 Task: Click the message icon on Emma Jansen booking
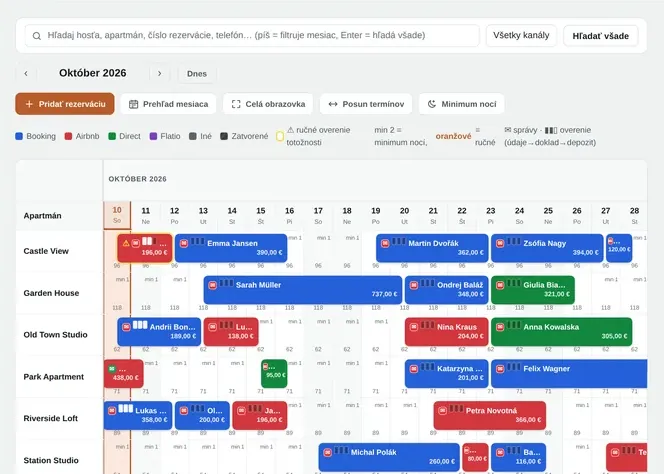click(184, 244)
